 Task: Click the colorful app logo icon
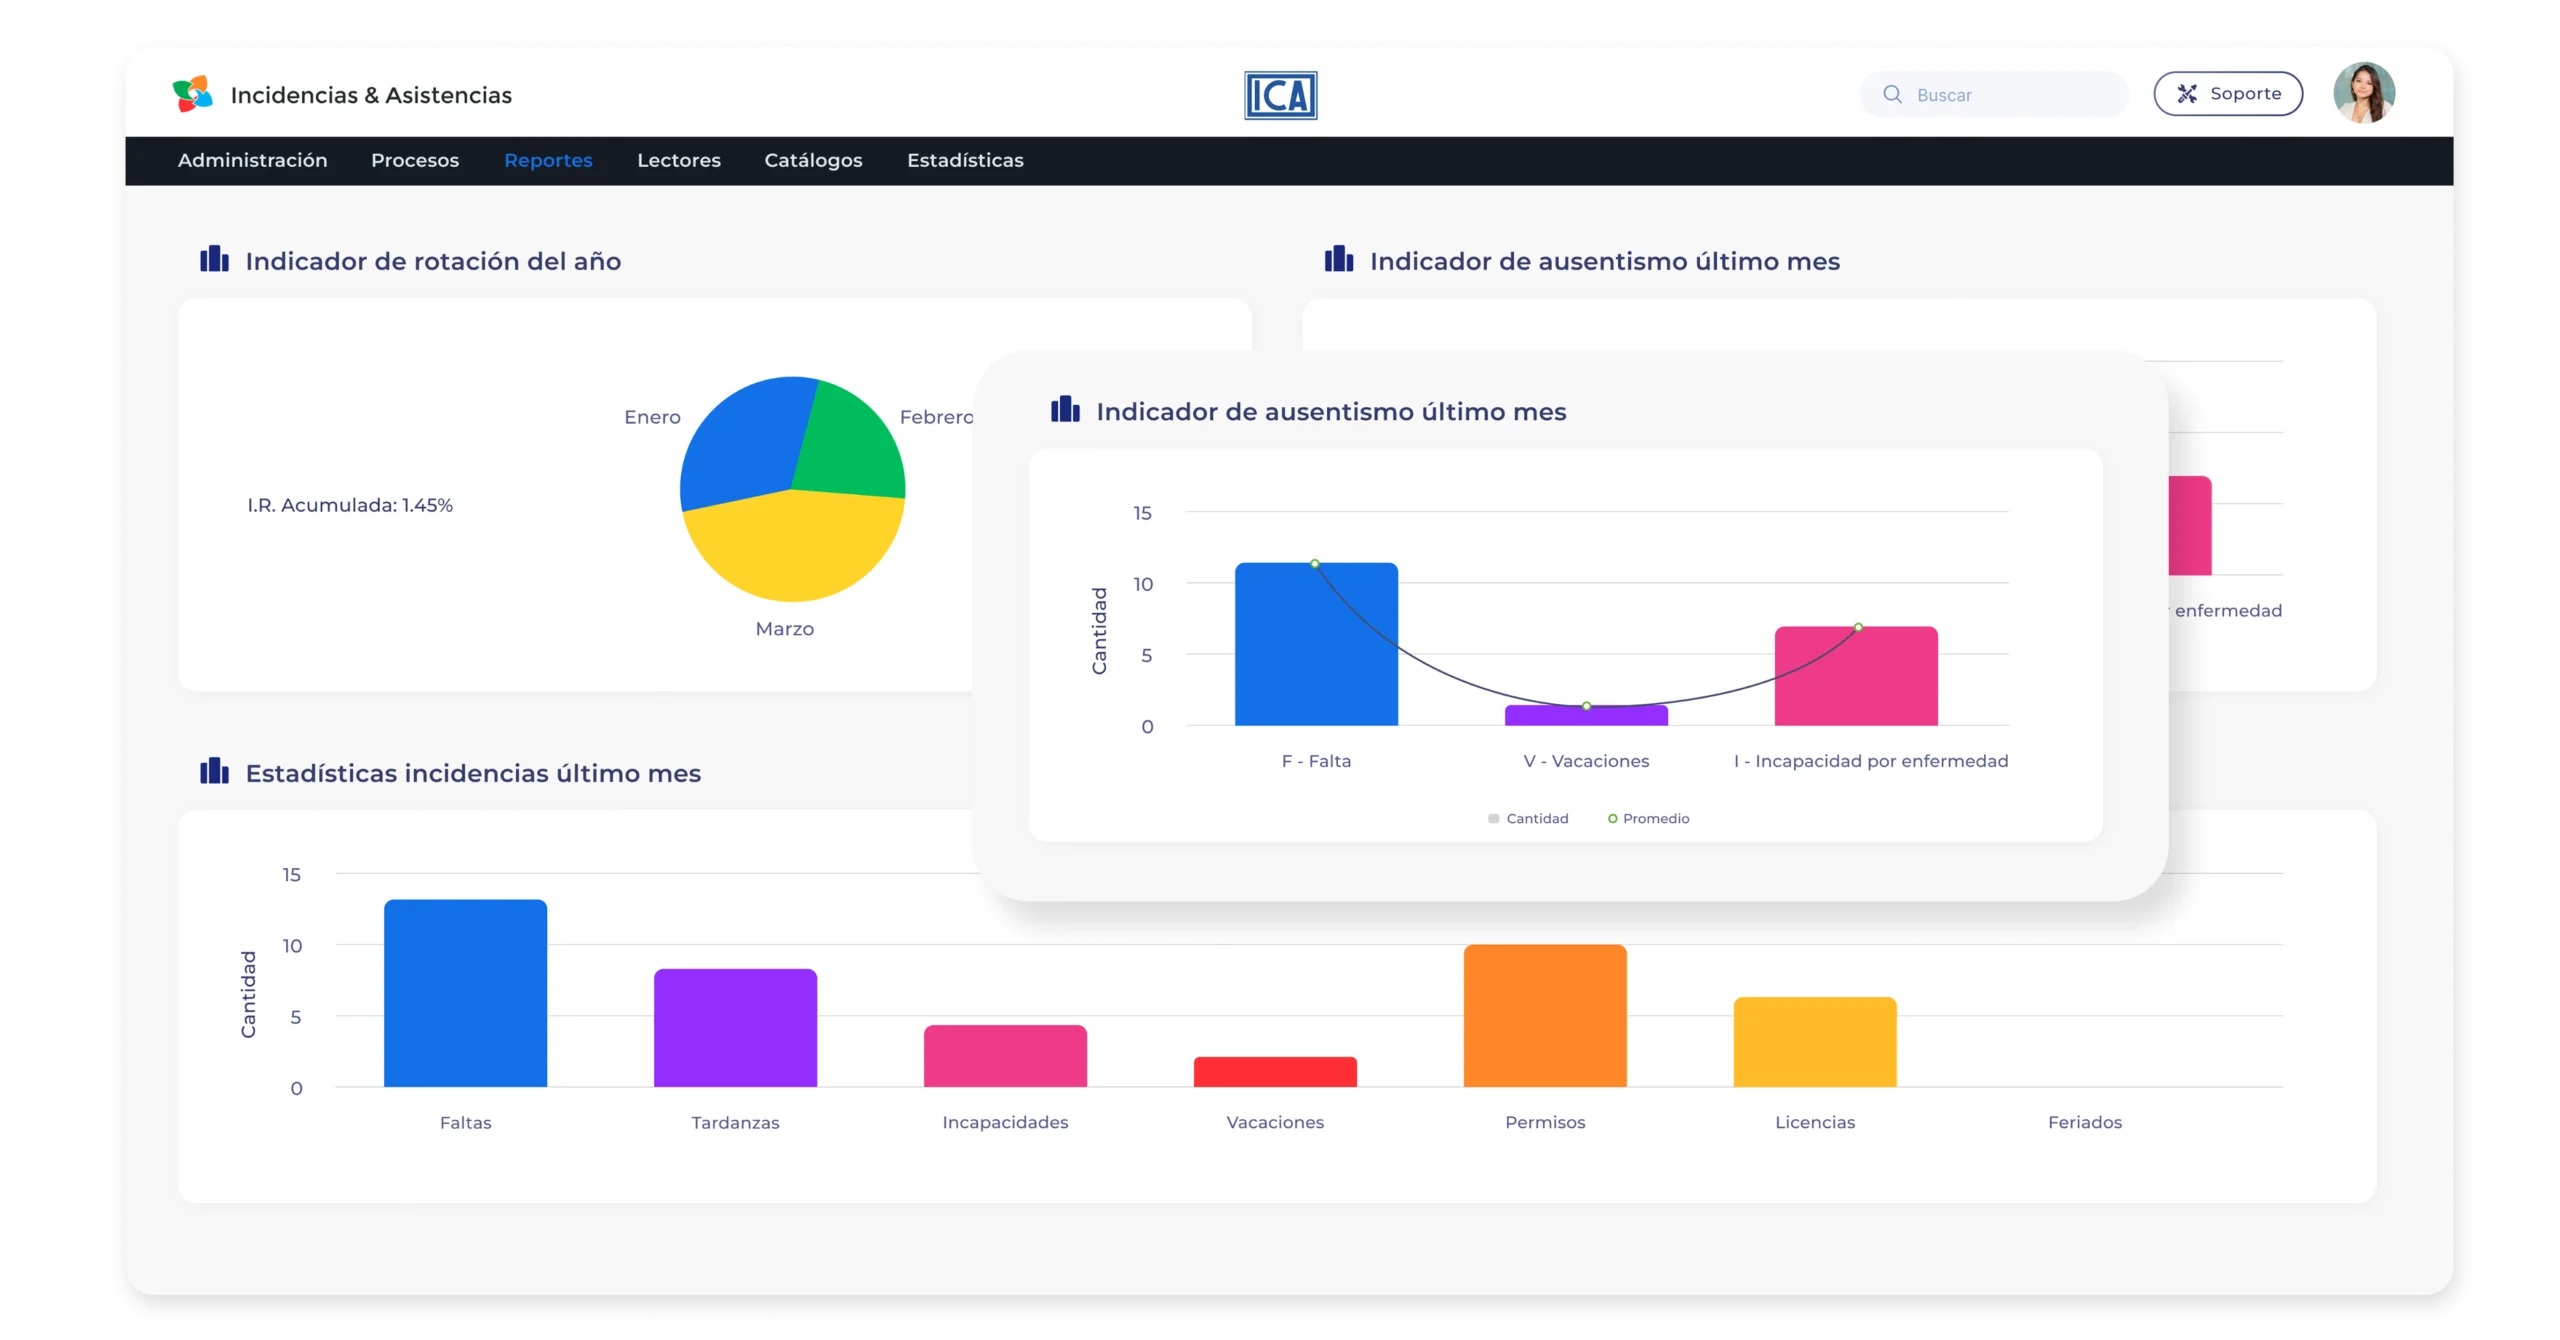[193, 94]
